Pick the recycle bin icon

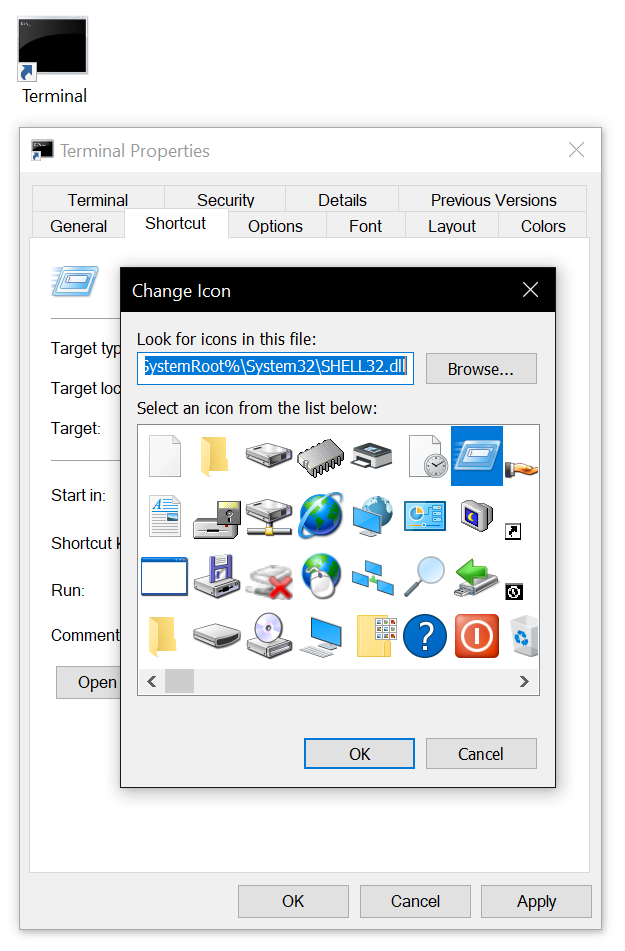coord(524,636)
